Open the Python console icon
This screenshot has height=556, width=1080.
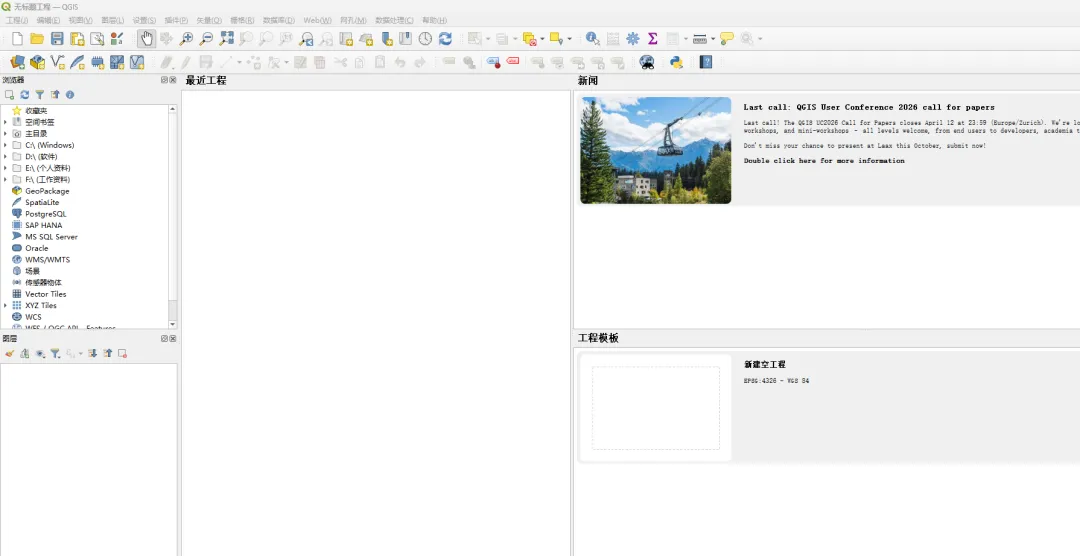point(676,63)
